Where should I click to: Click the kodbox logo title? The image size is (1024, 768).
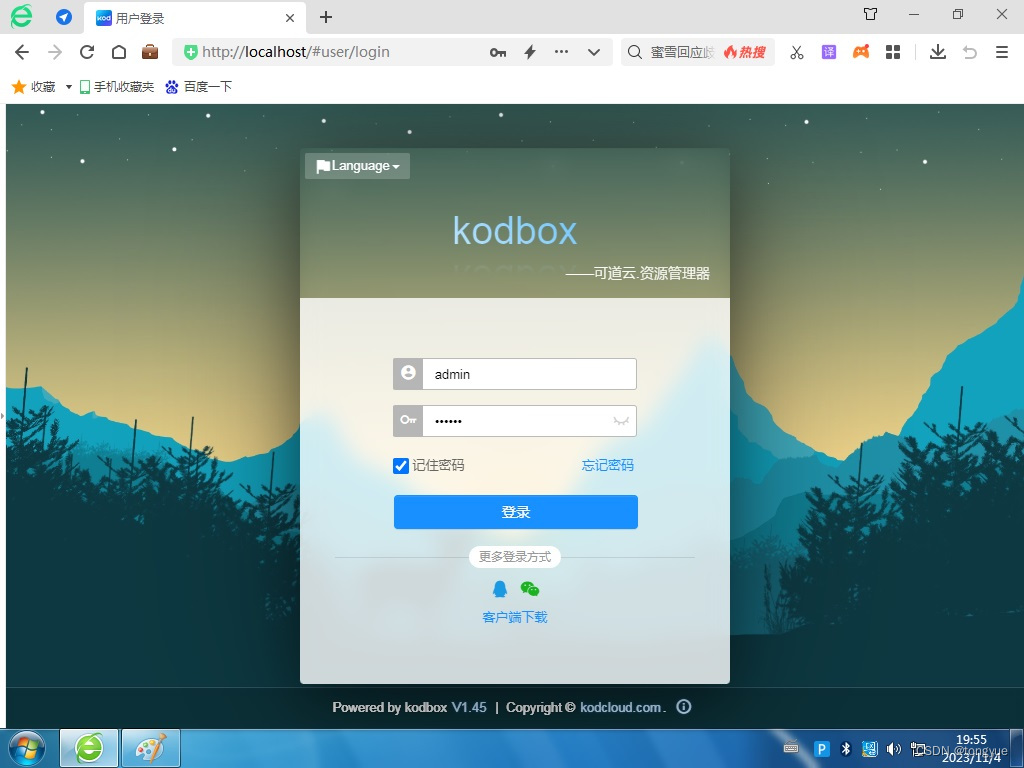(x=515, y=231)
